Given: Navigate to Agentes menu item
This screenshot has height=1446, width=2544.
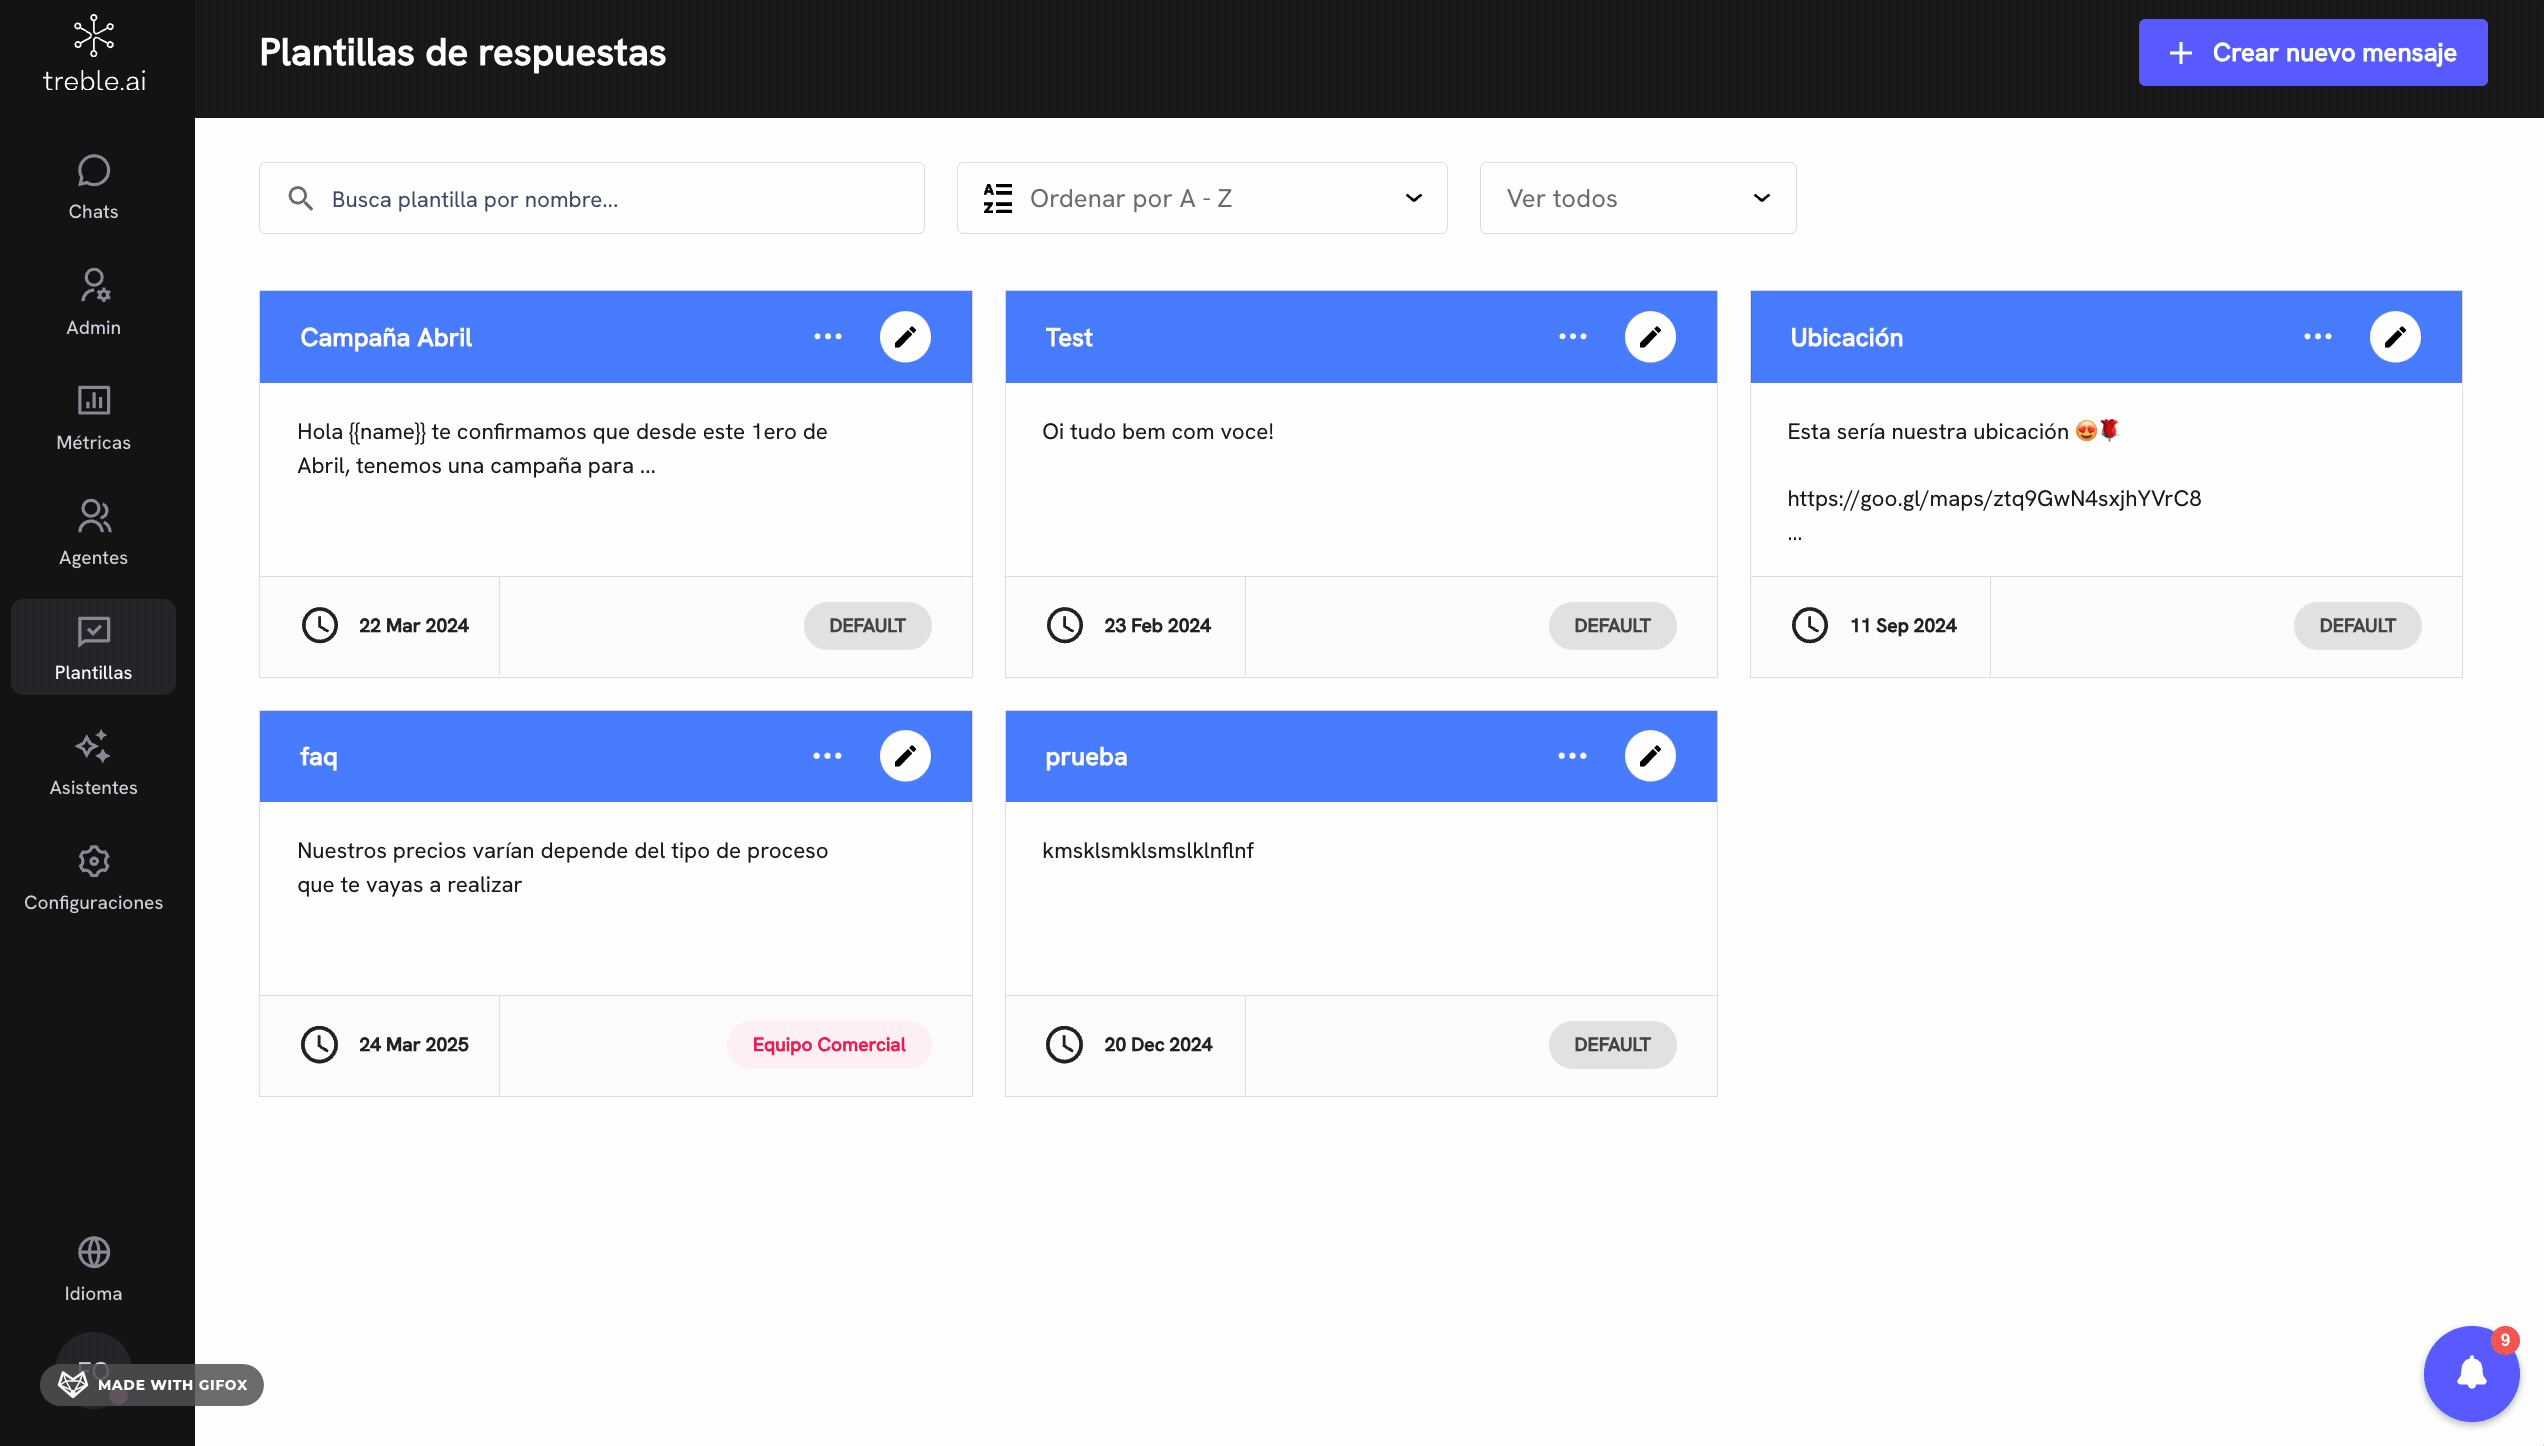Looking at the screenshot, I should tap(93, 532).
